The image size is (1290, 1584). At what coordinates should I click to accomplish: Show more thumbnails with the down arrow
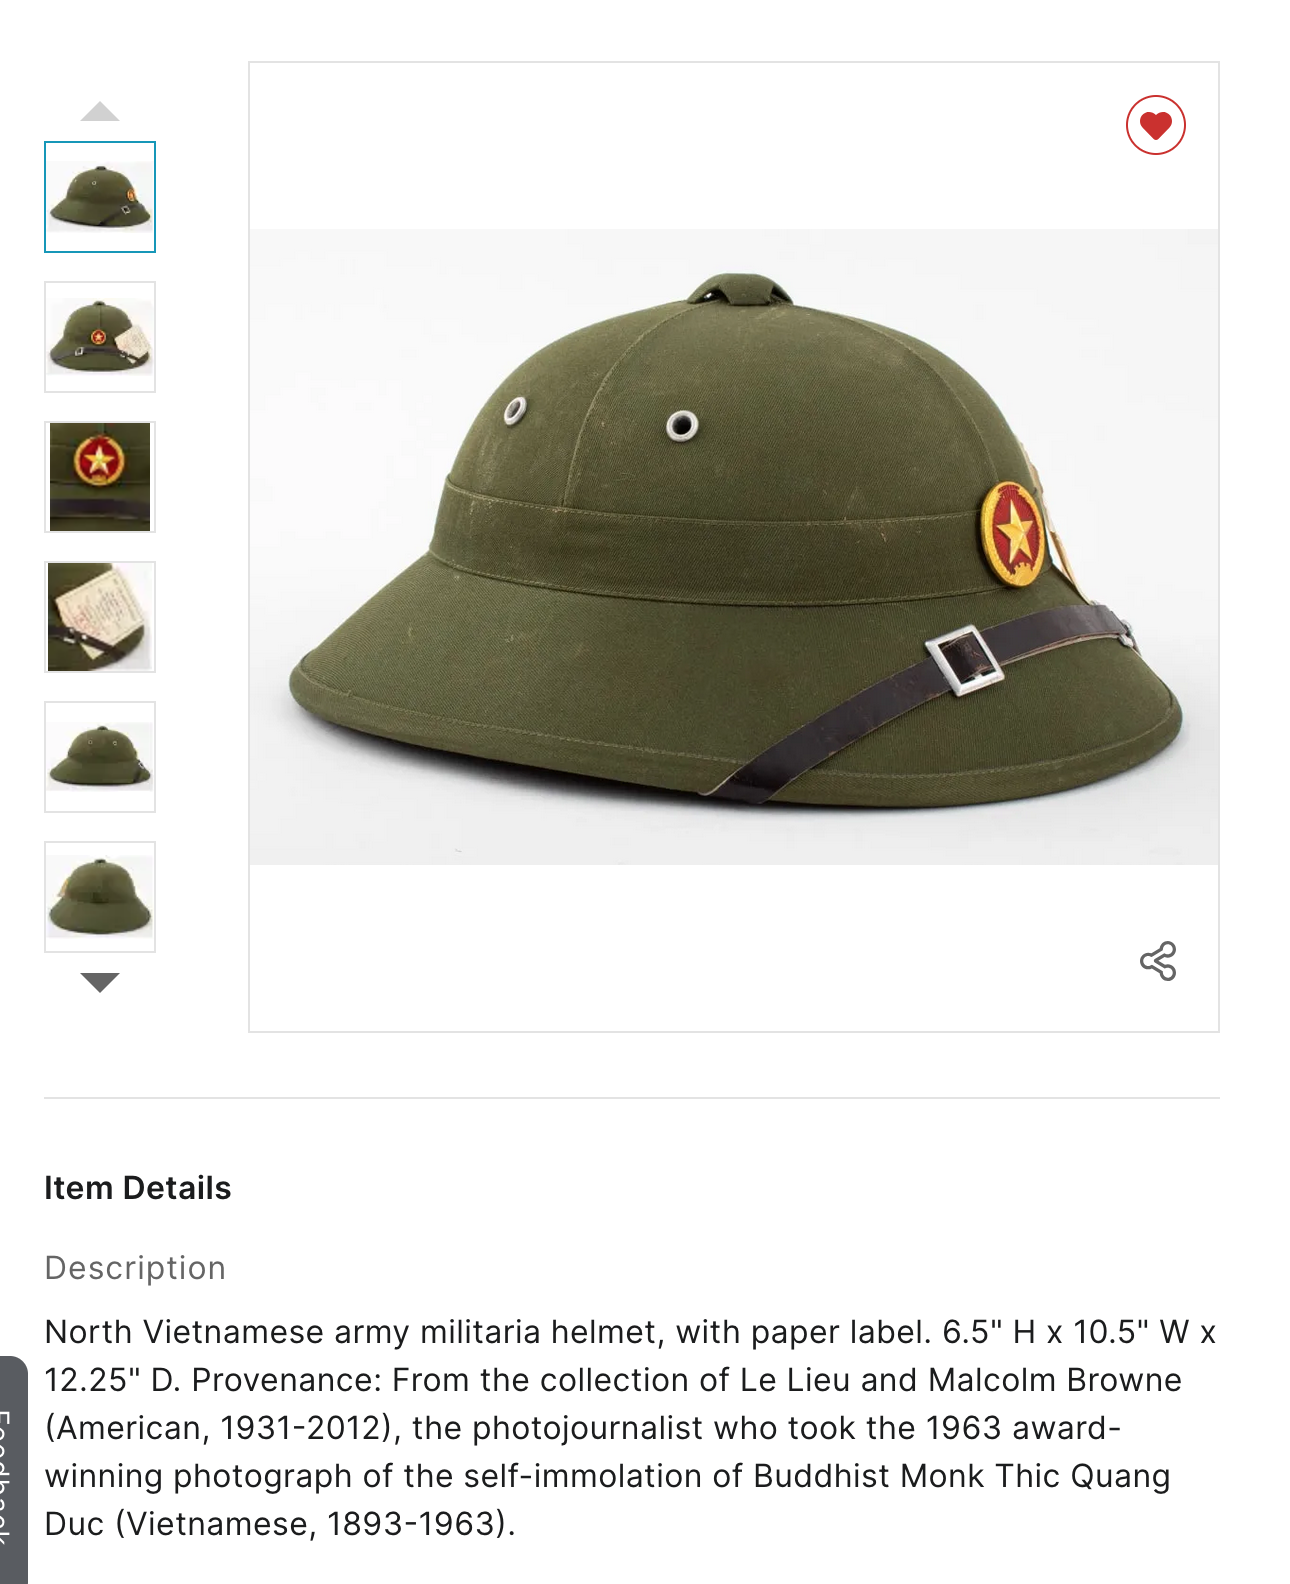[100, 982]
